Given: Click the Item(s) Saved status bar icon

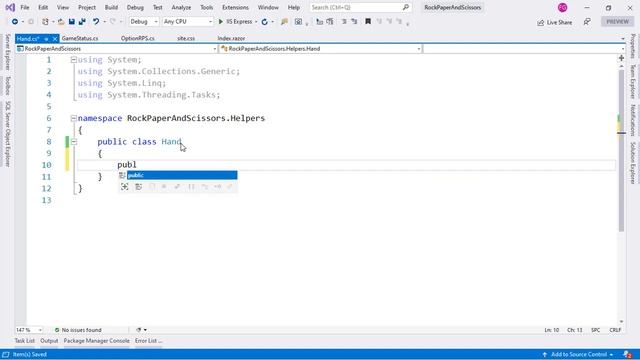Looking at the screenshot, I should pyautogui.click(x=6, y=354).
